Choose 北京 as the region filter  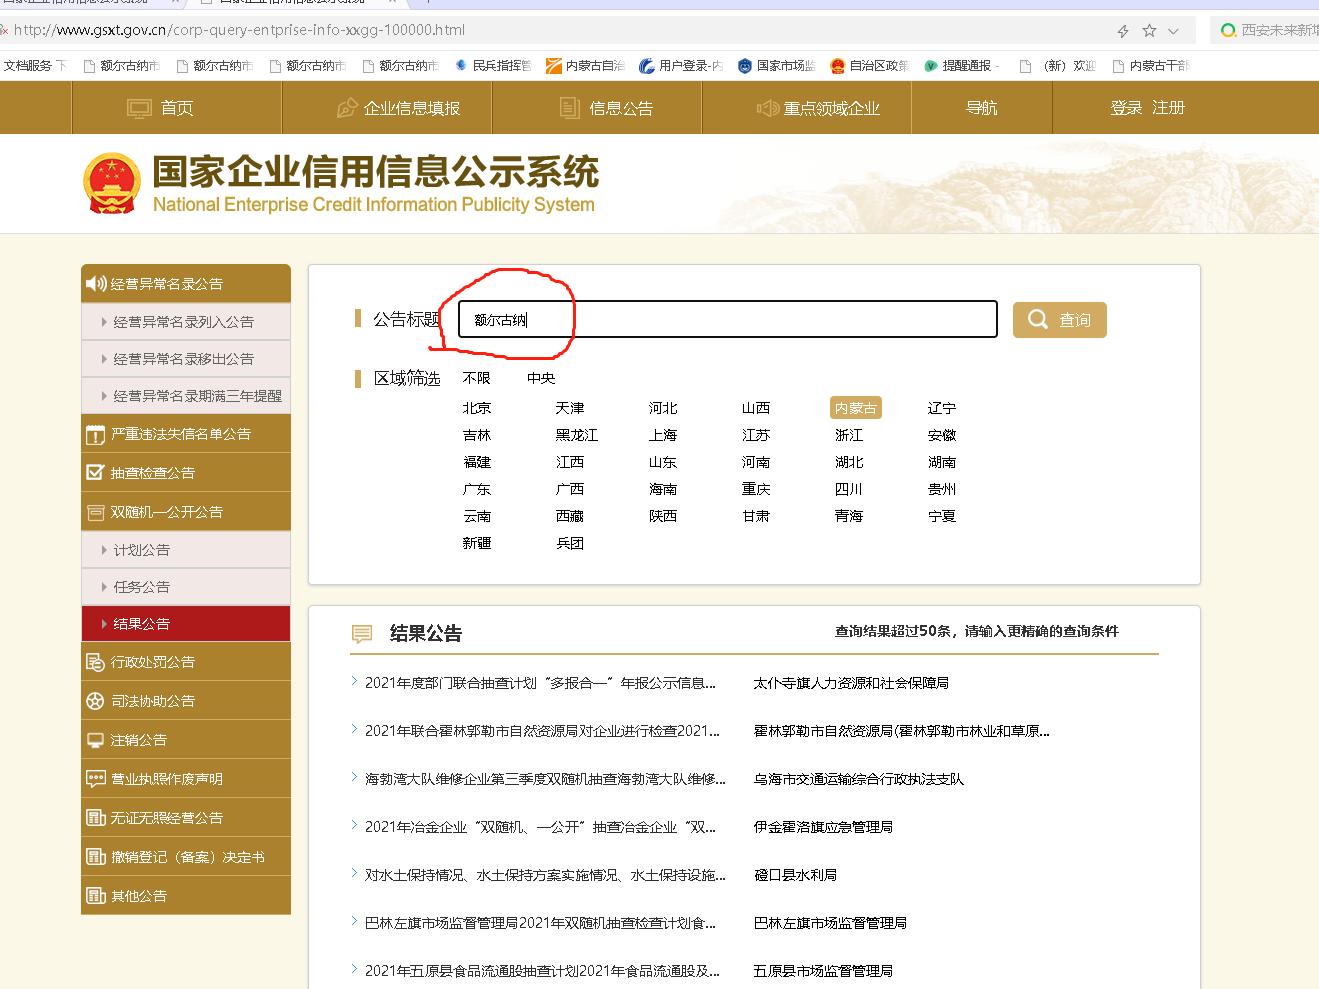pos(477,408)
